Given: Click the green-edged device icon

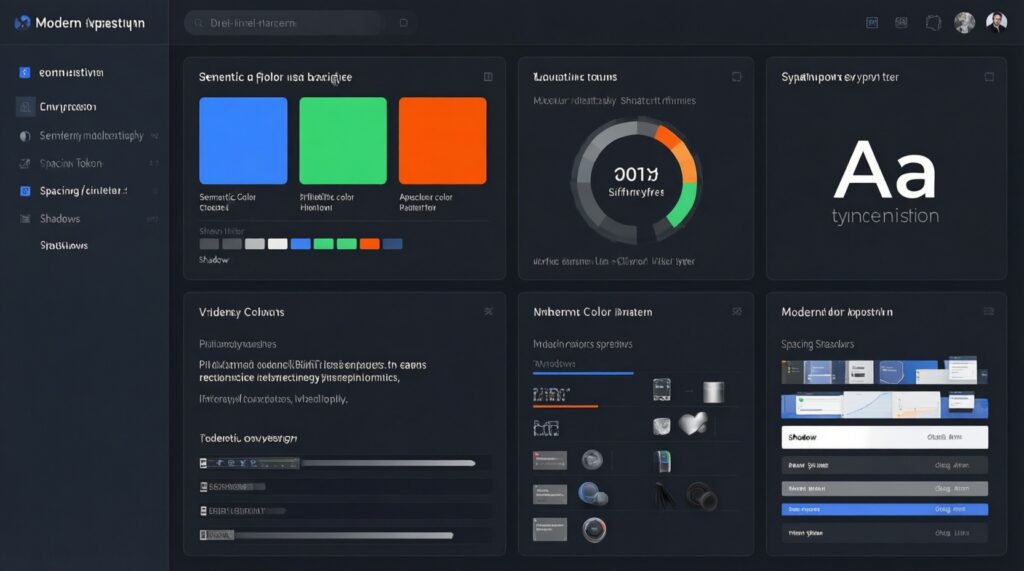Looking at the screenshot, I should click(x=662, y=461).
